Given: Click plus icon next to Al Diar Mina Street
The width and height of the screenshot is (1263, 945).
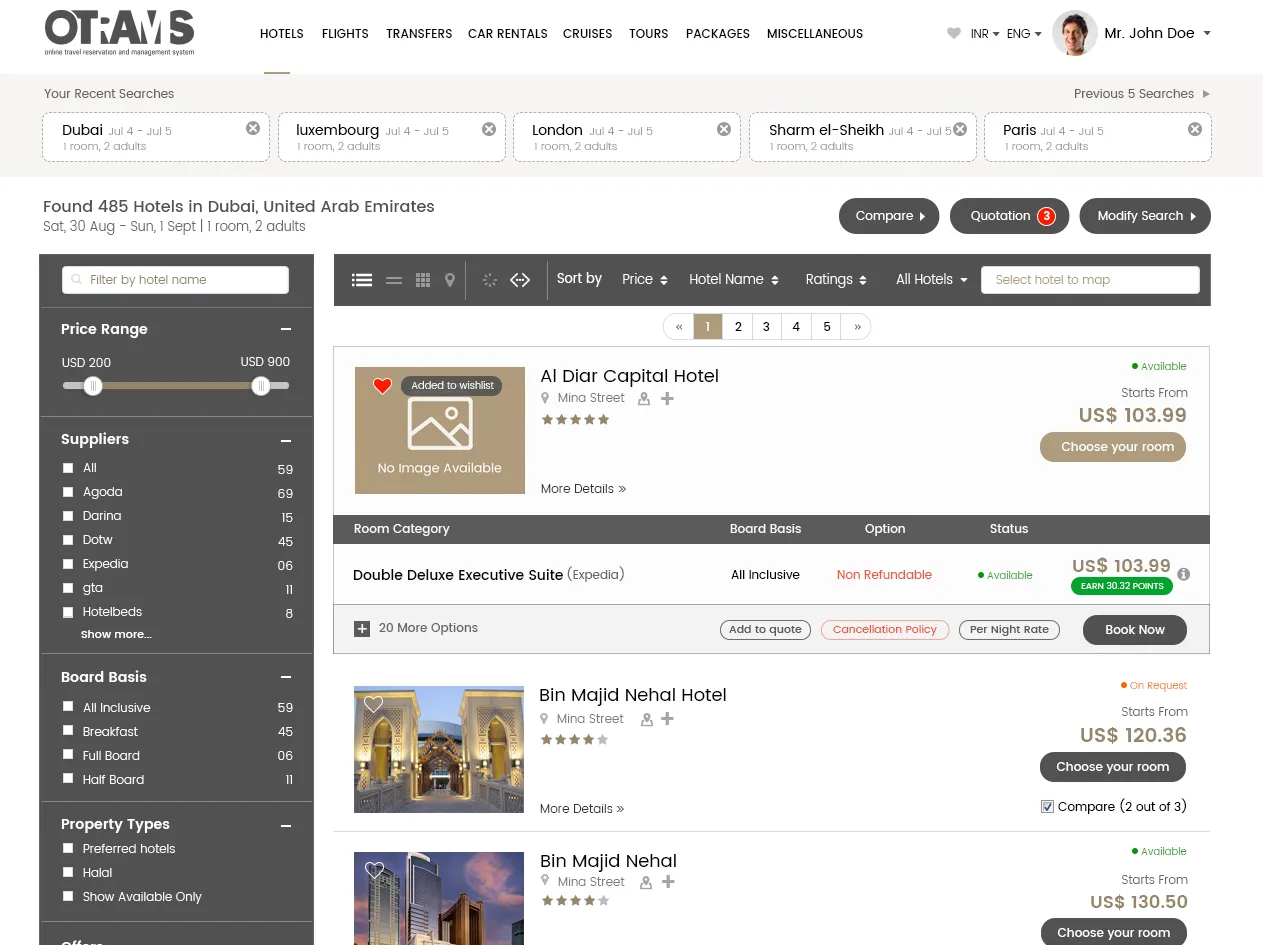Looking at the screenshot, I should click(x=668, y=398).
